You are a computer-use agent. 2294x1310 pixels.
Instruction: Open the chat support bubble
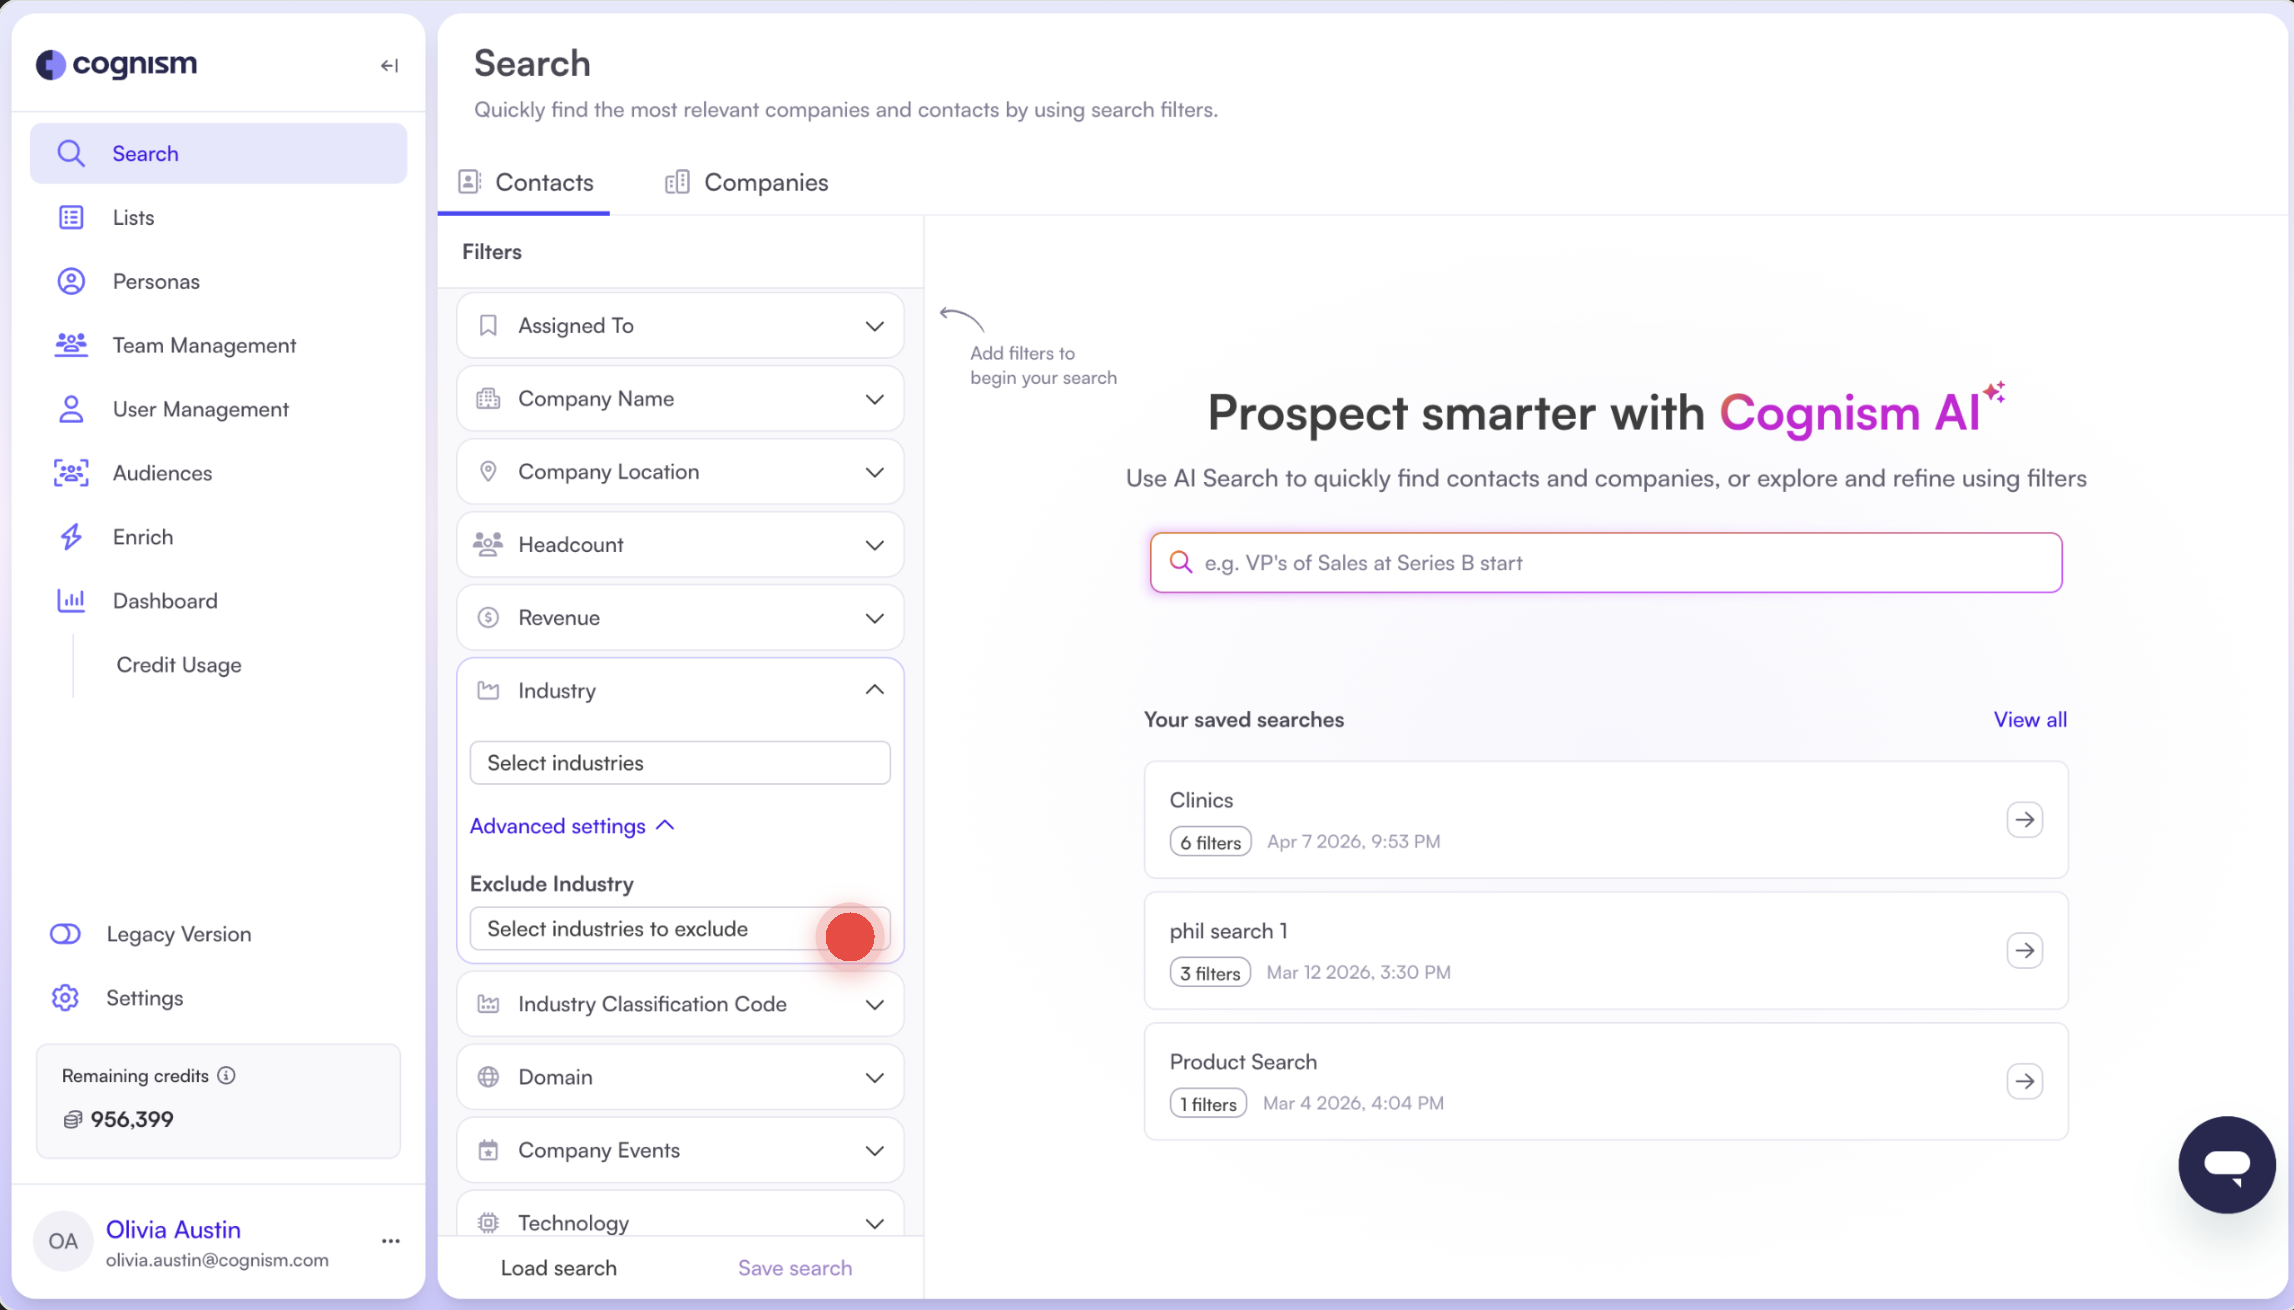tap(2226, 1164)
